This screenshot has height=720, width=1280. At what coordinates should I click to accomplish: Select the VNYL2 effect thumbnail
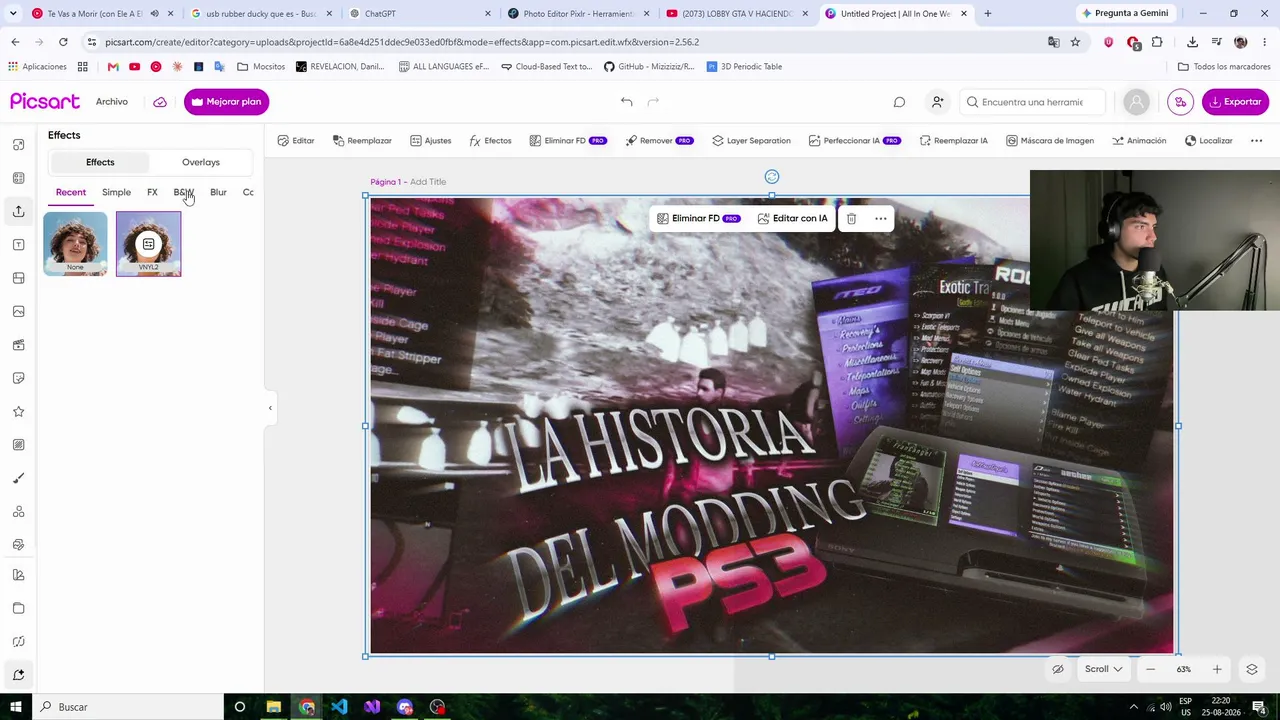[148, 244]
